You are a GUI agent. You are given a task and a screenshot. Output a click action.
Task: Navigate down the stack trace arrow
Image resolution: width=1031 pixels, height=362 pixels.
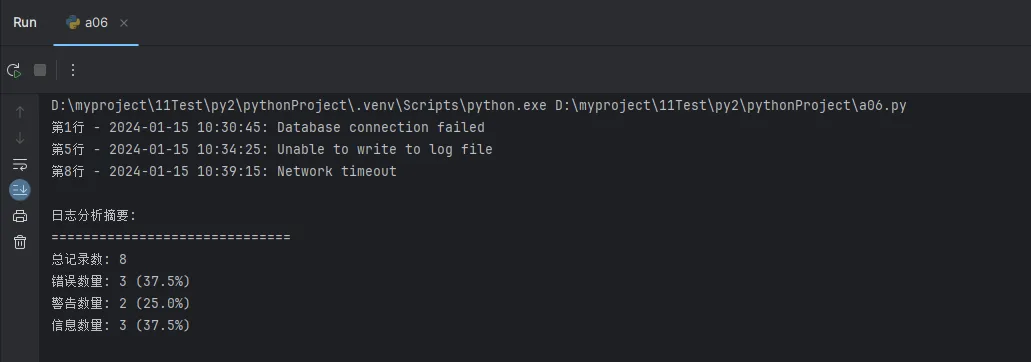coord(20,138)
